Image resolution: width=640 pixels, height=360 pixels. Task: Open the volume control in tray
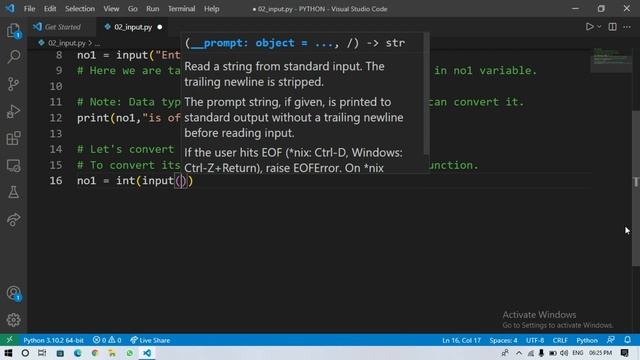[564, 353]
